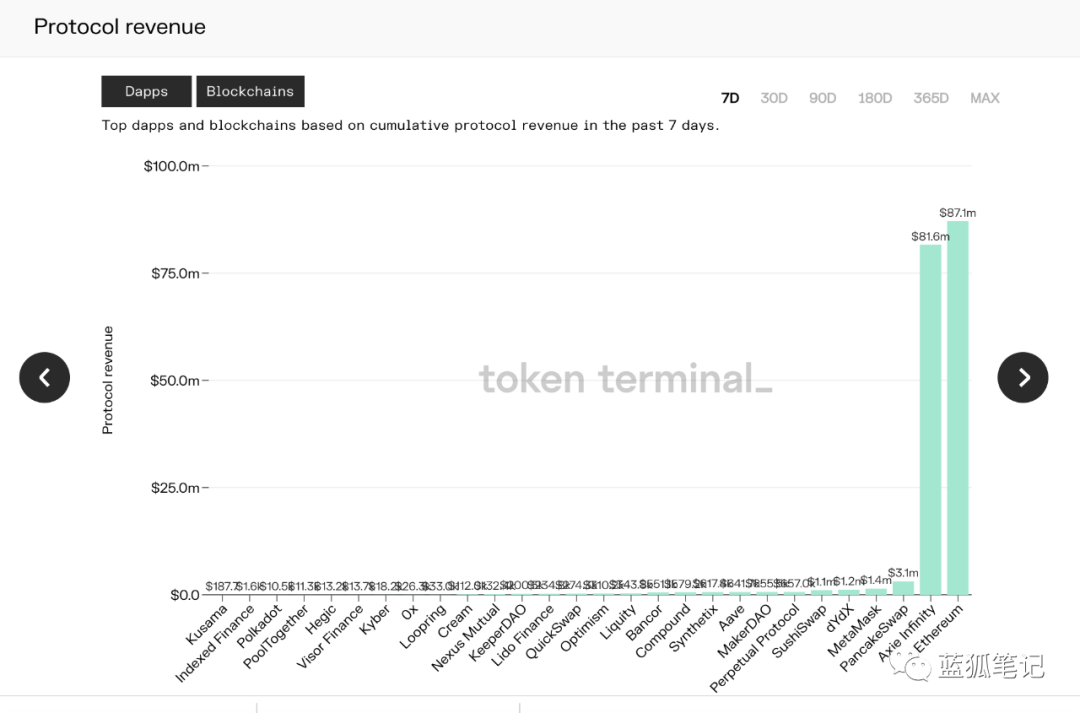Show the MAX time range
1080x713 pixels.
[x=984, y=98]
